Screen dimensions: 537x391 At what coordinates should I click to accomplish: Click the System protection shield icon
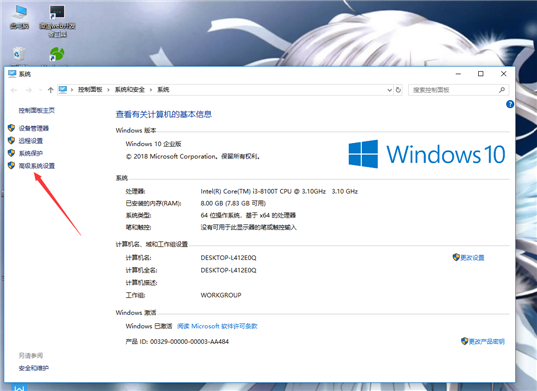[11, 153]
